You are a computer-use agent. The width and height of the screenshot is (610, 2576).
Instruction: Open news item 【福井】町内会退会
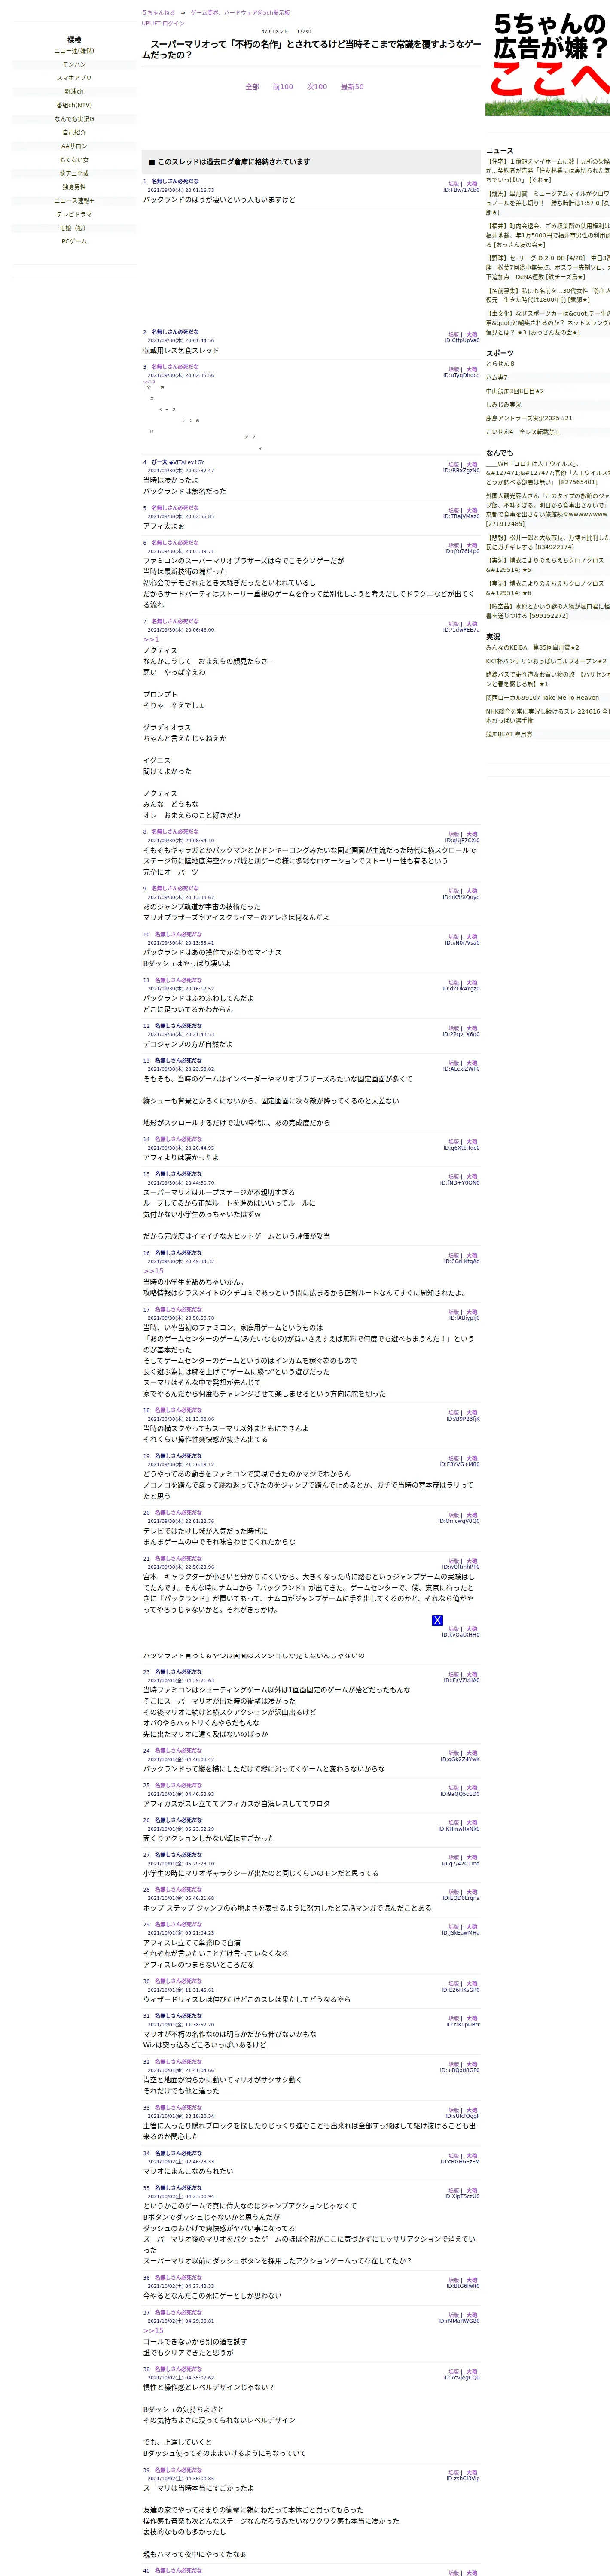tap(548, 235)
